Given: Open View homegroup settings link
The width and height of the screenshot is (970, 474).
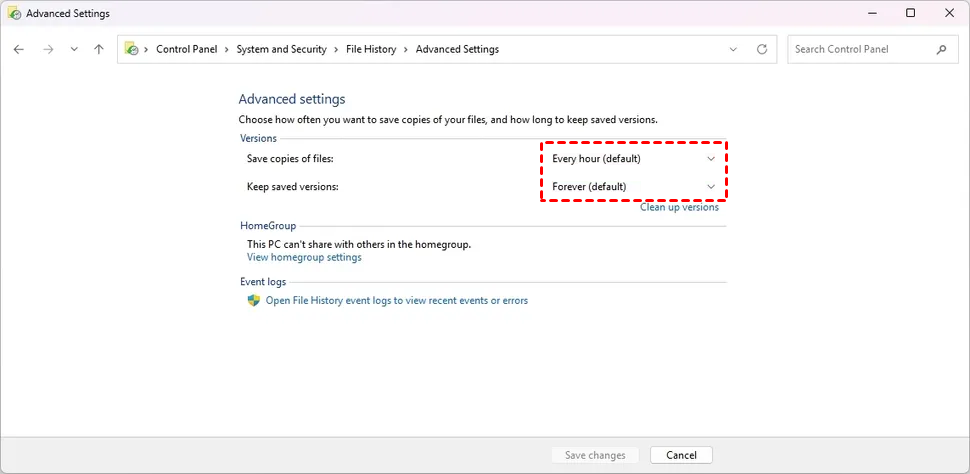Looking at the screenshot, I should point(304,257).
